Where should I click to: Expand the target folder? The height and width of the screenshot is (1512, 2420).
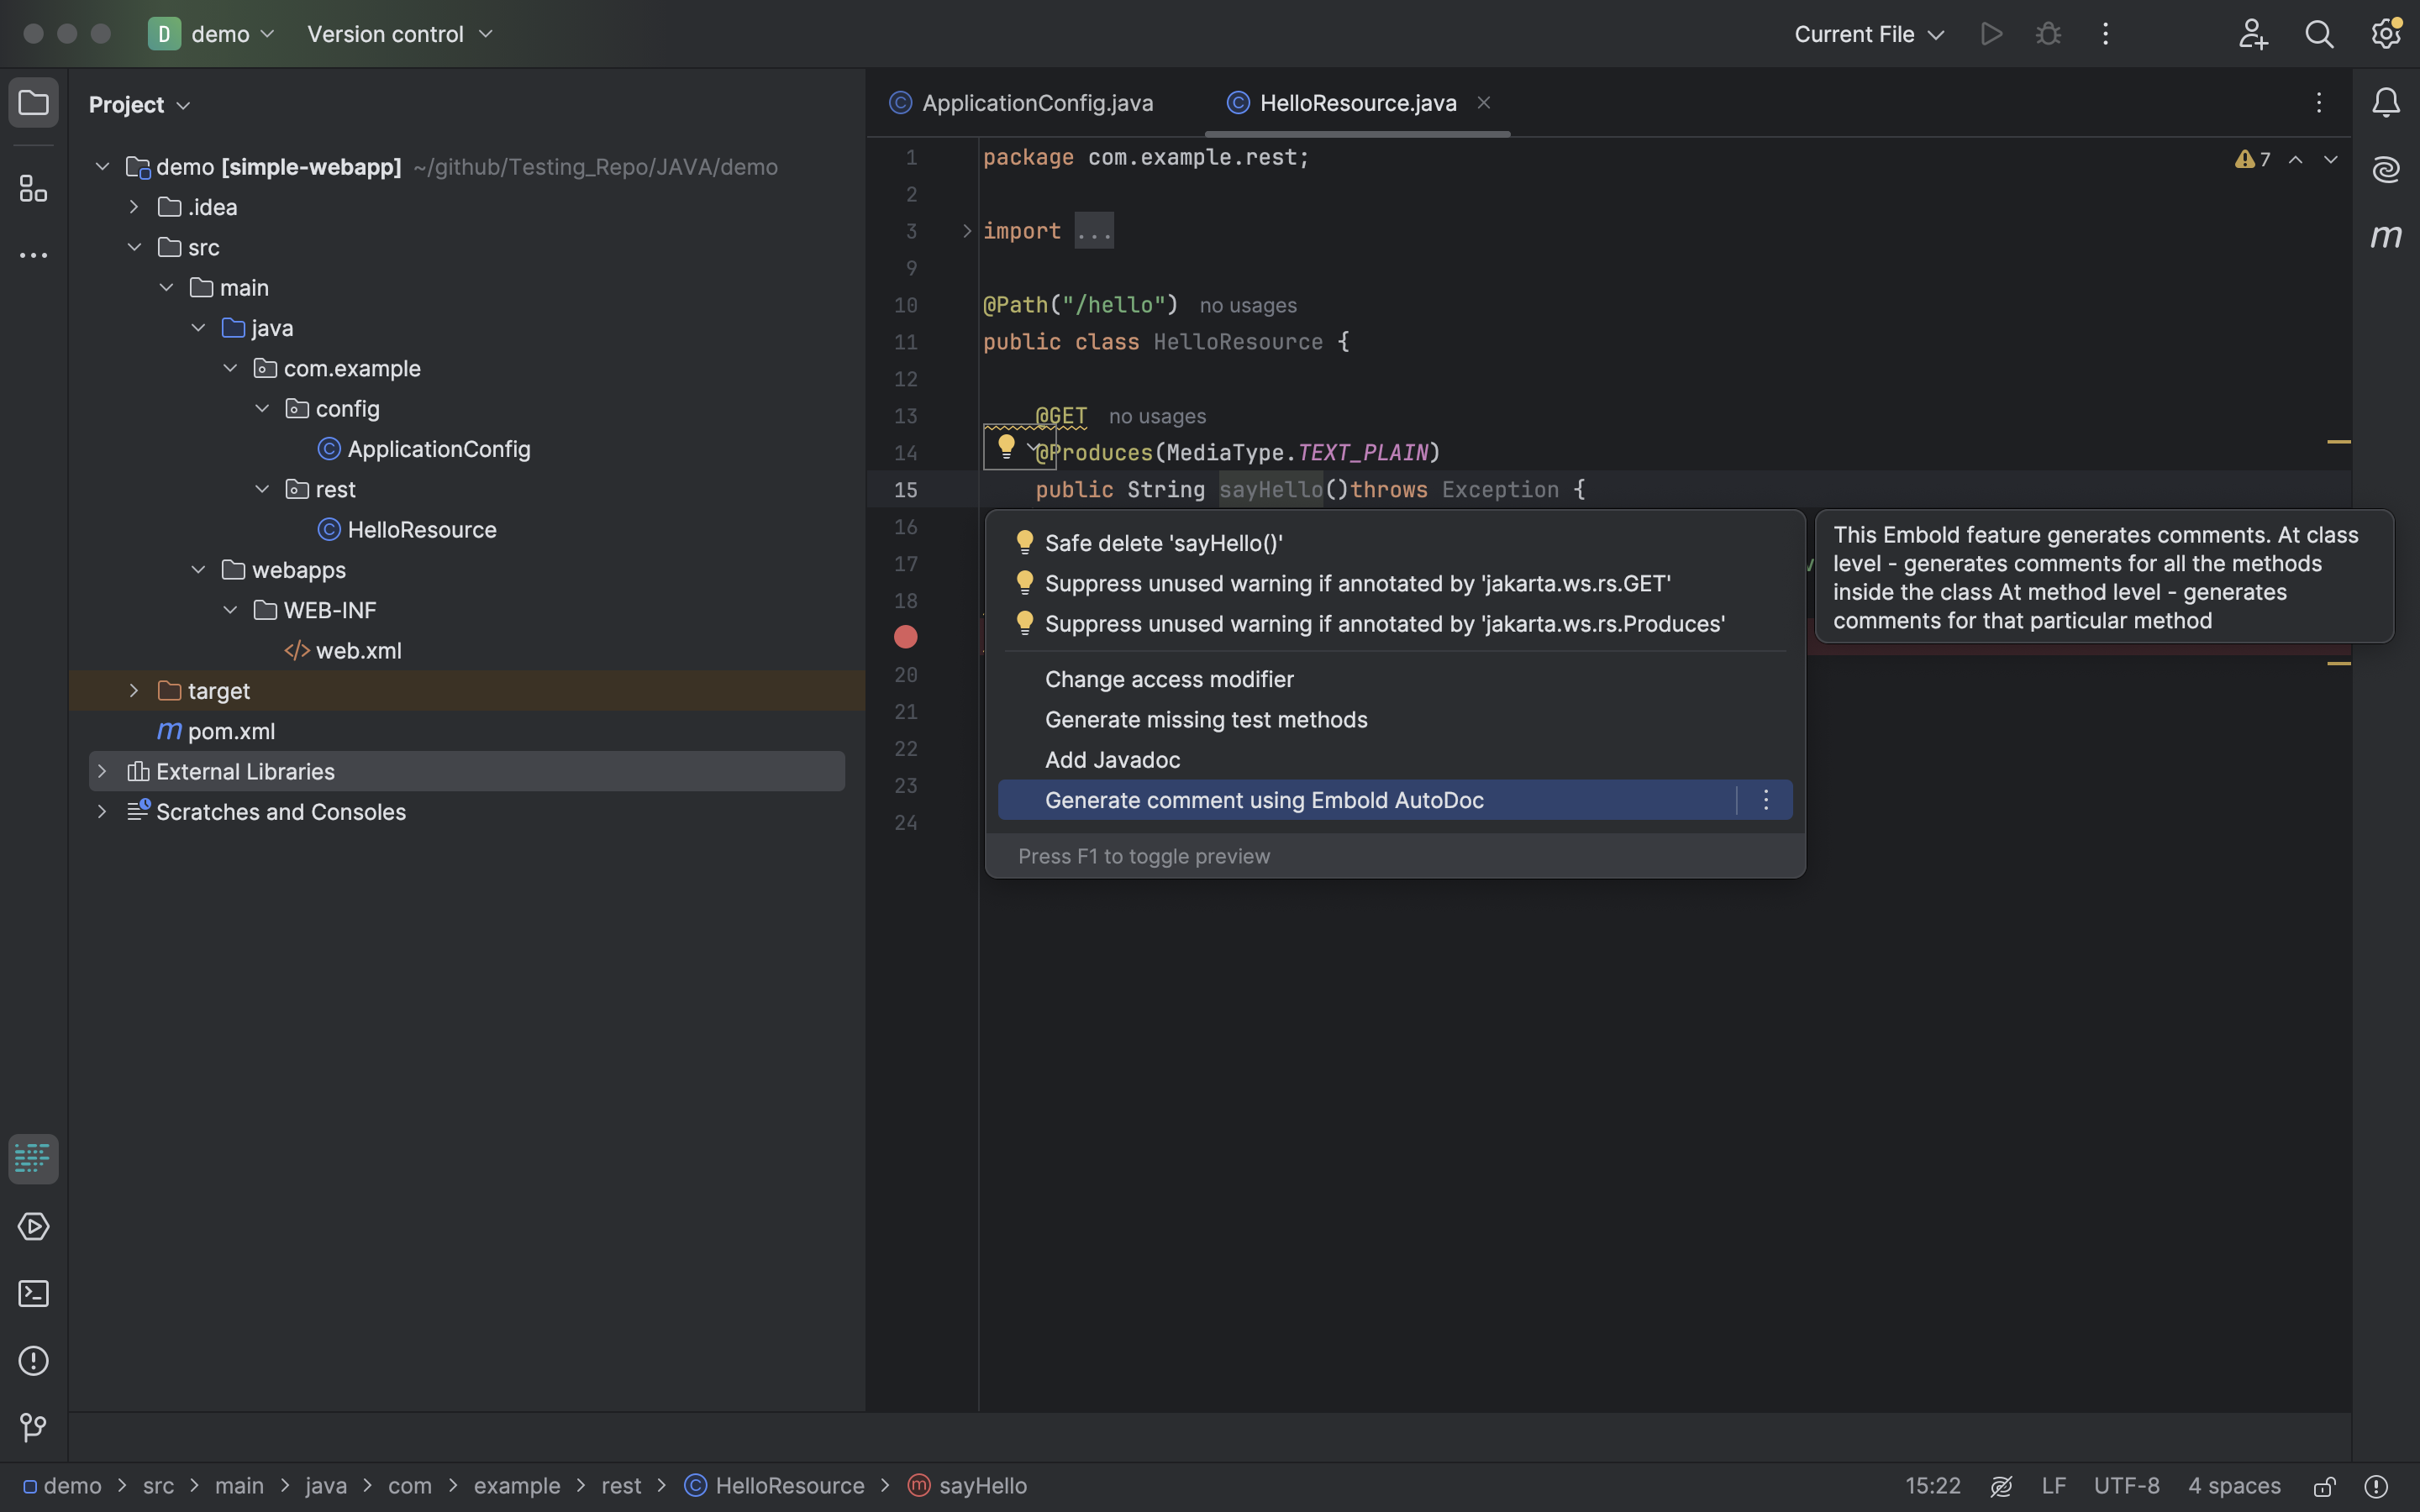click(x=134, y=691)
